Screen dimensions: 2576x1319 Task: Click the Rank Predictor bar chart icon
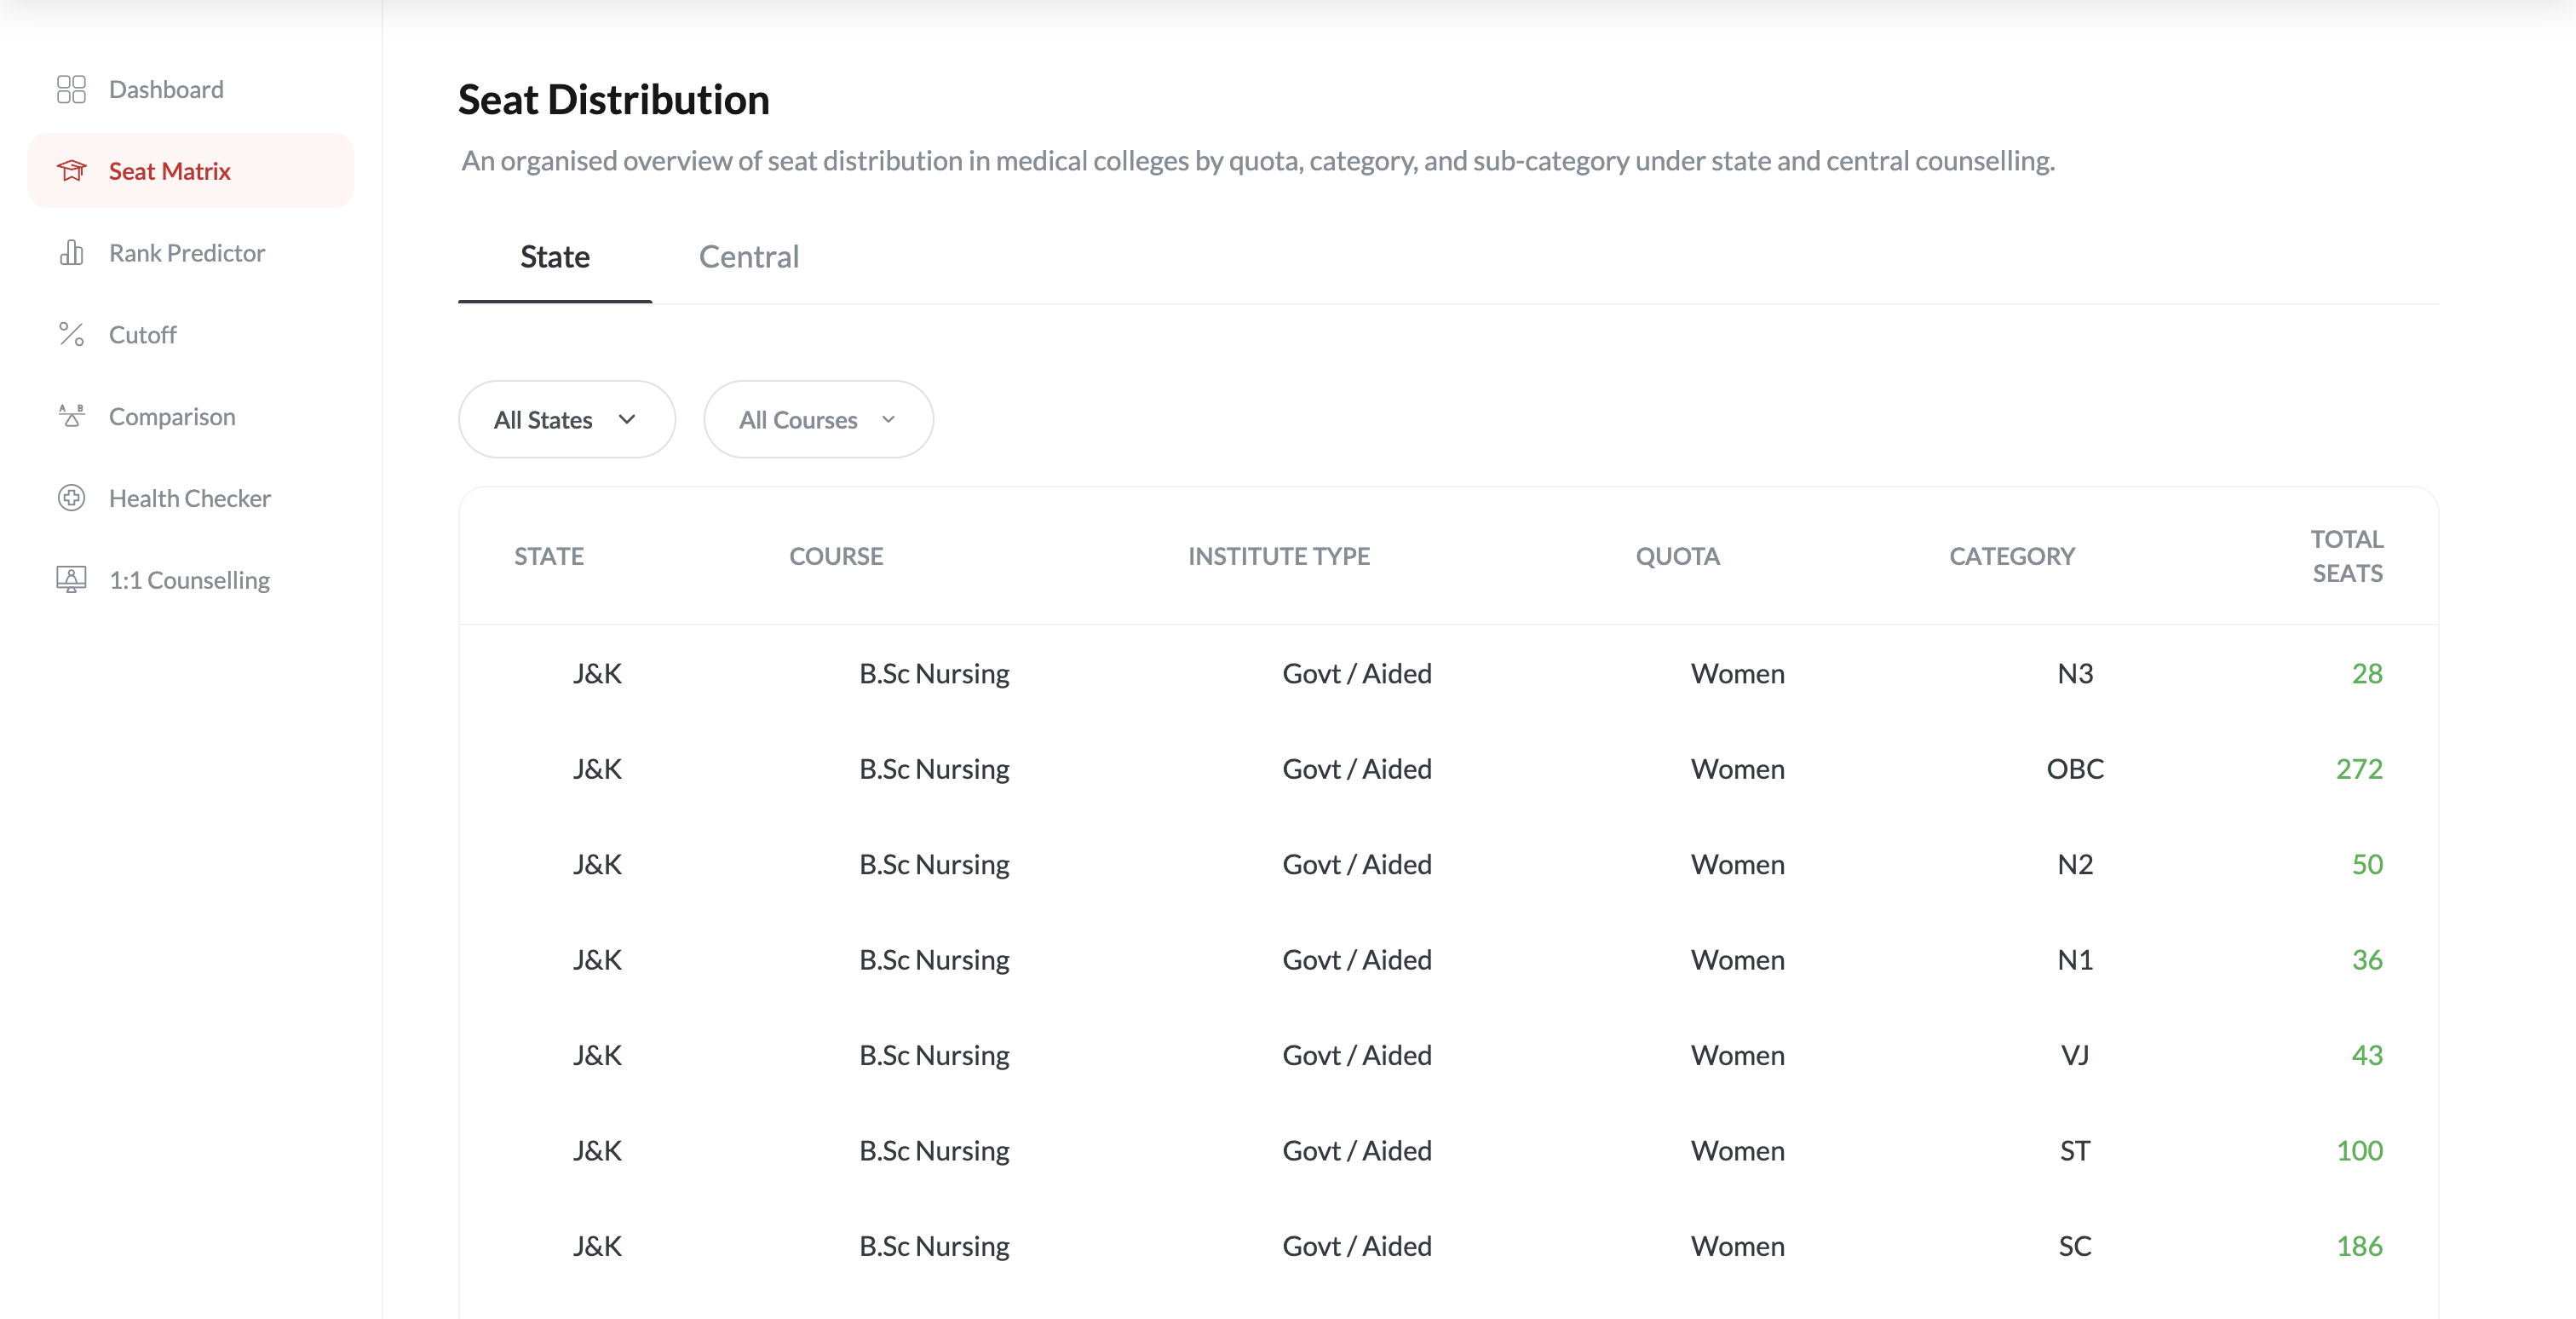[x=71, y=253]
